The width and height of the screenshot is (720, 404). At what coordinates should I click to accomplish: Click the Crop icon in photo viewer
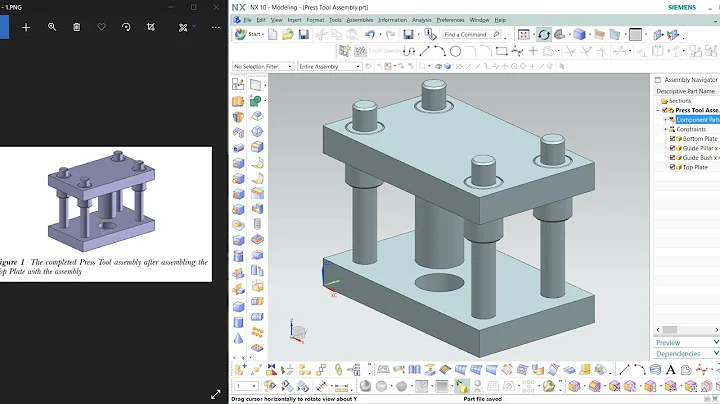(151, 27)
